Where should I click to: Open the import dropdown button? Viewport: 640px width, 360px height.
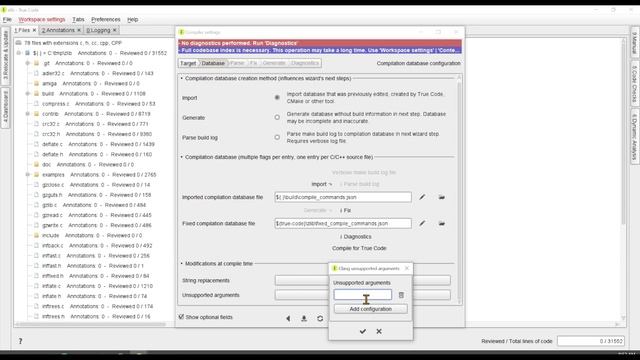pyautogui.click(x=322, y=184)
